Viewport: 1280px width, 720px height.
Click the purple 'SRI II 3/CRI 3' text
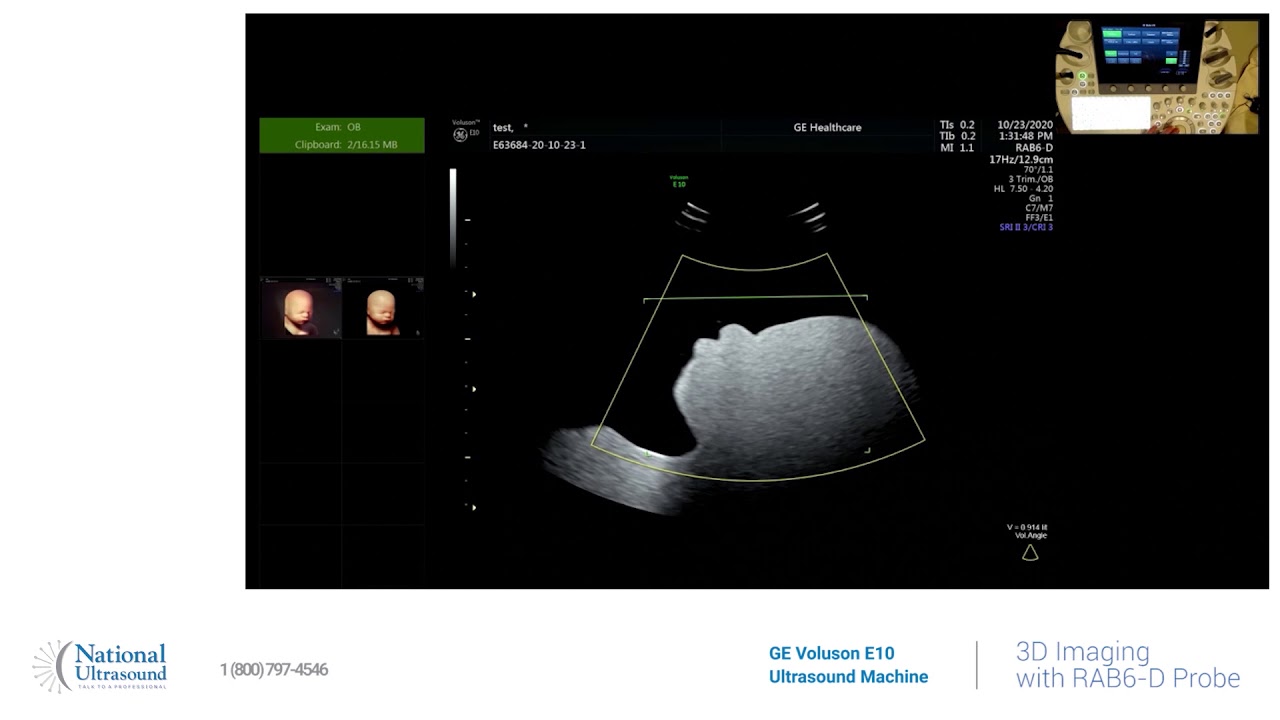pos(1026,228)
